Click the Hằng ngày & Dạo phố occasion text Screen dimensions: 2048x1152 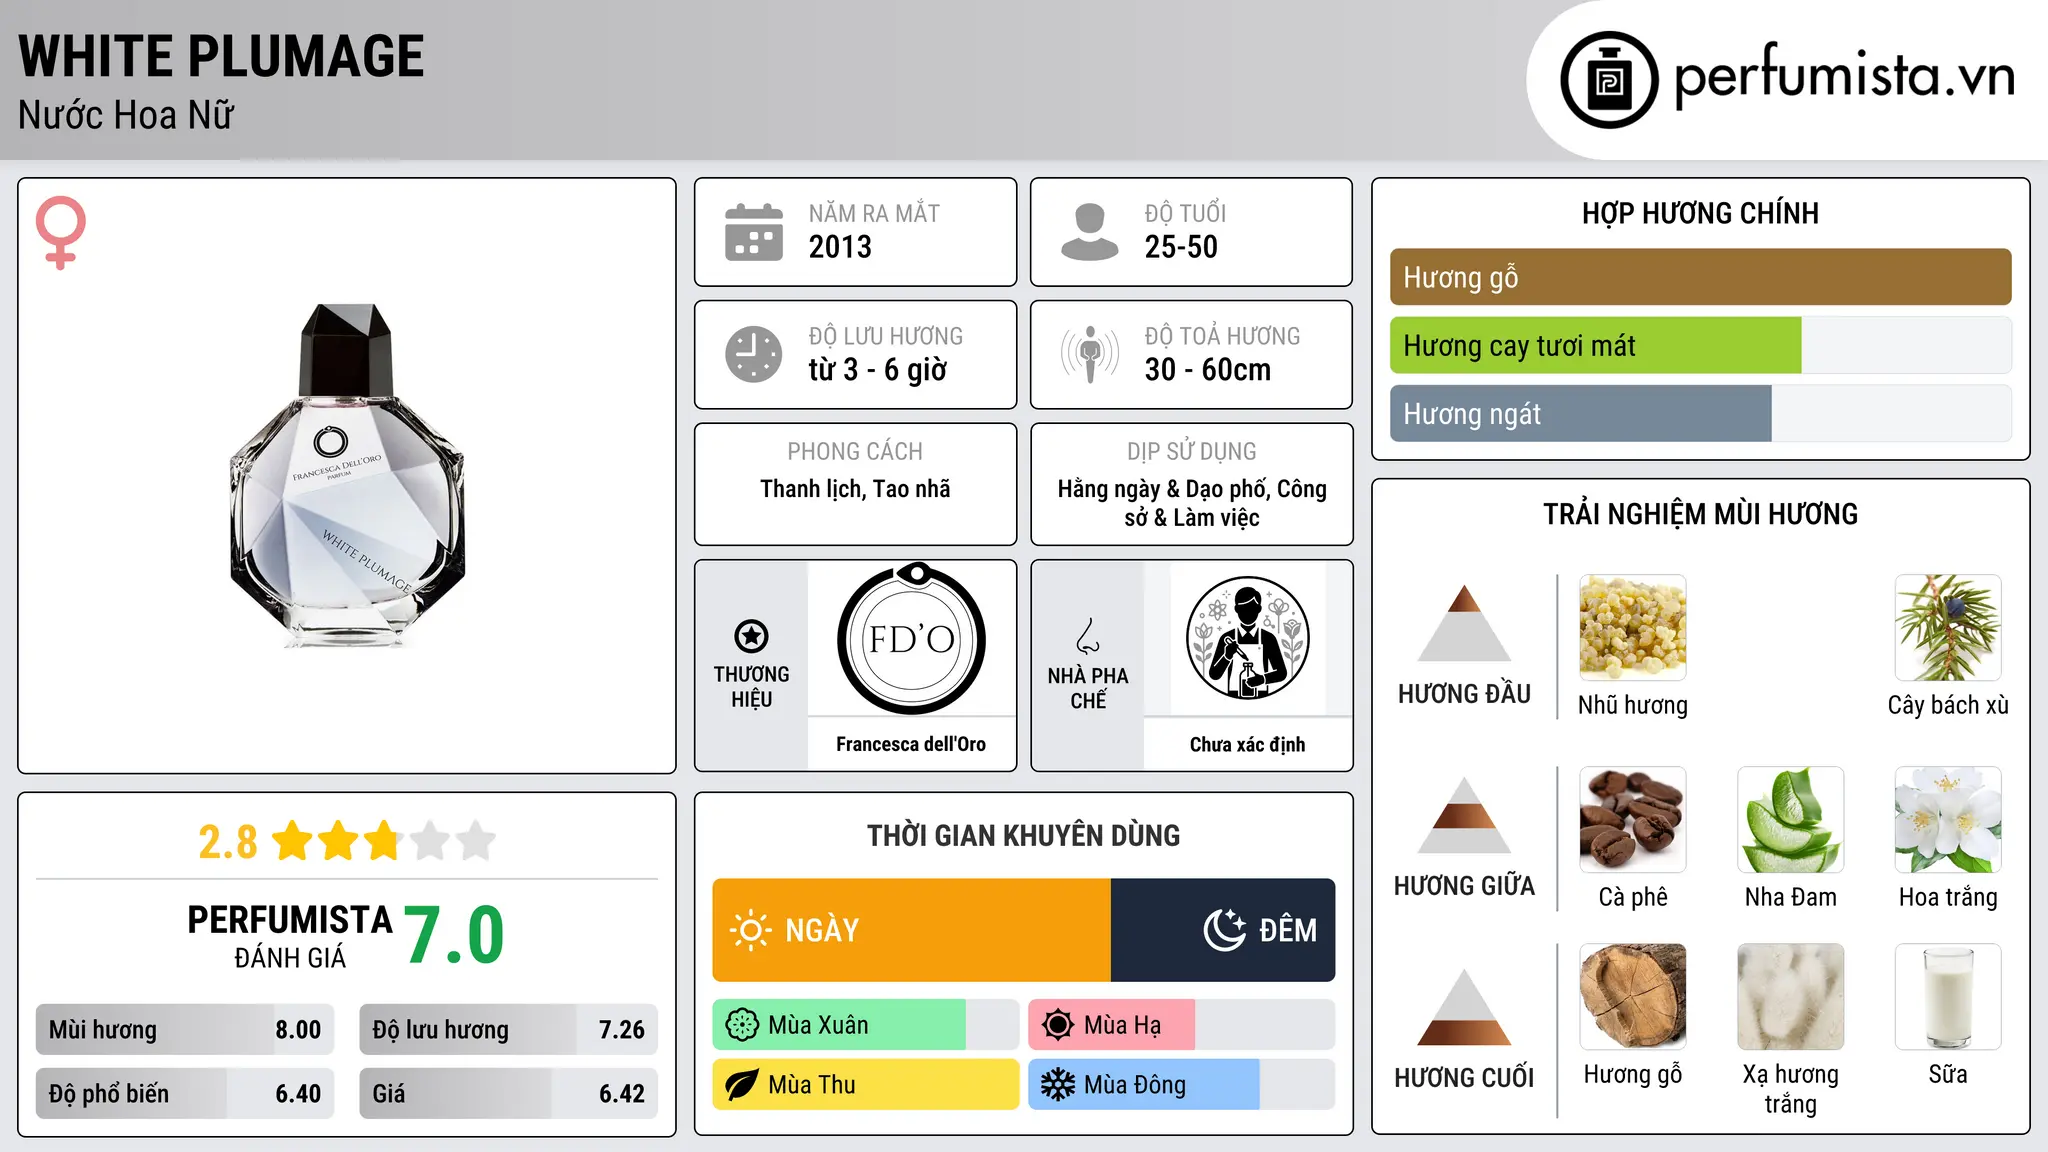tap(1192, 503)
